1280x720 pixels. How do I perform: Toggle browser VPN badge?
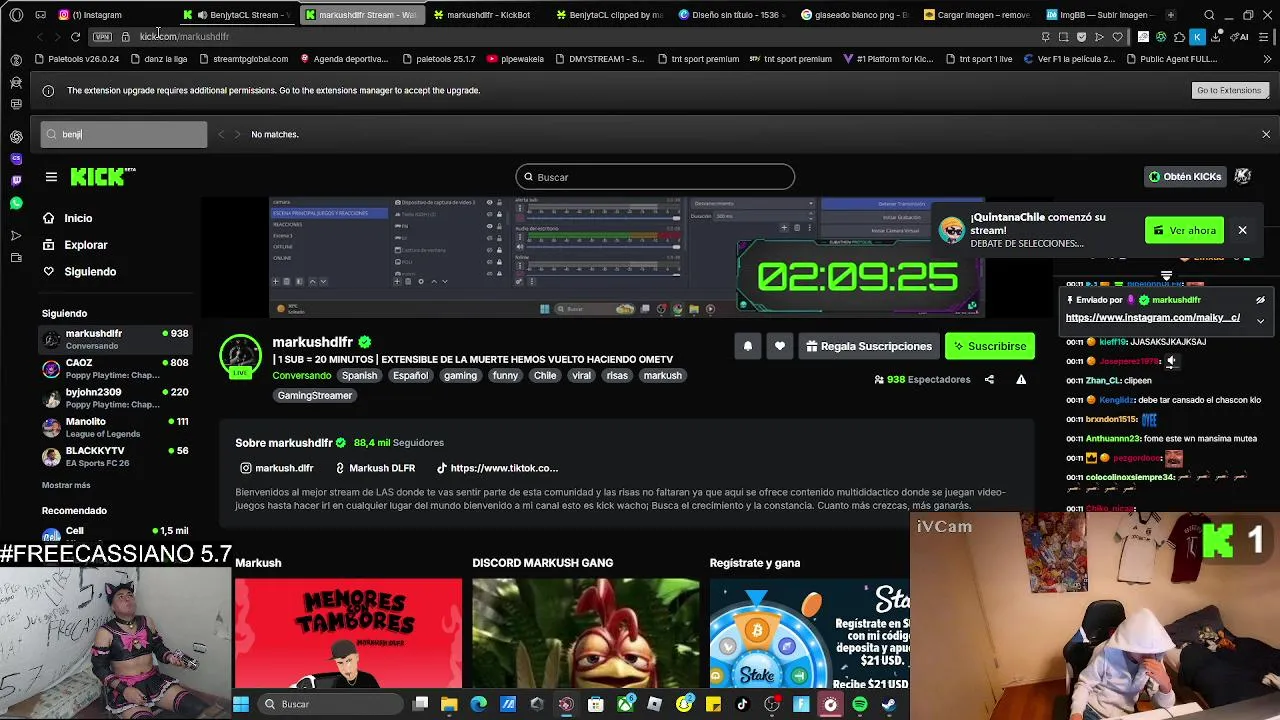102,37
